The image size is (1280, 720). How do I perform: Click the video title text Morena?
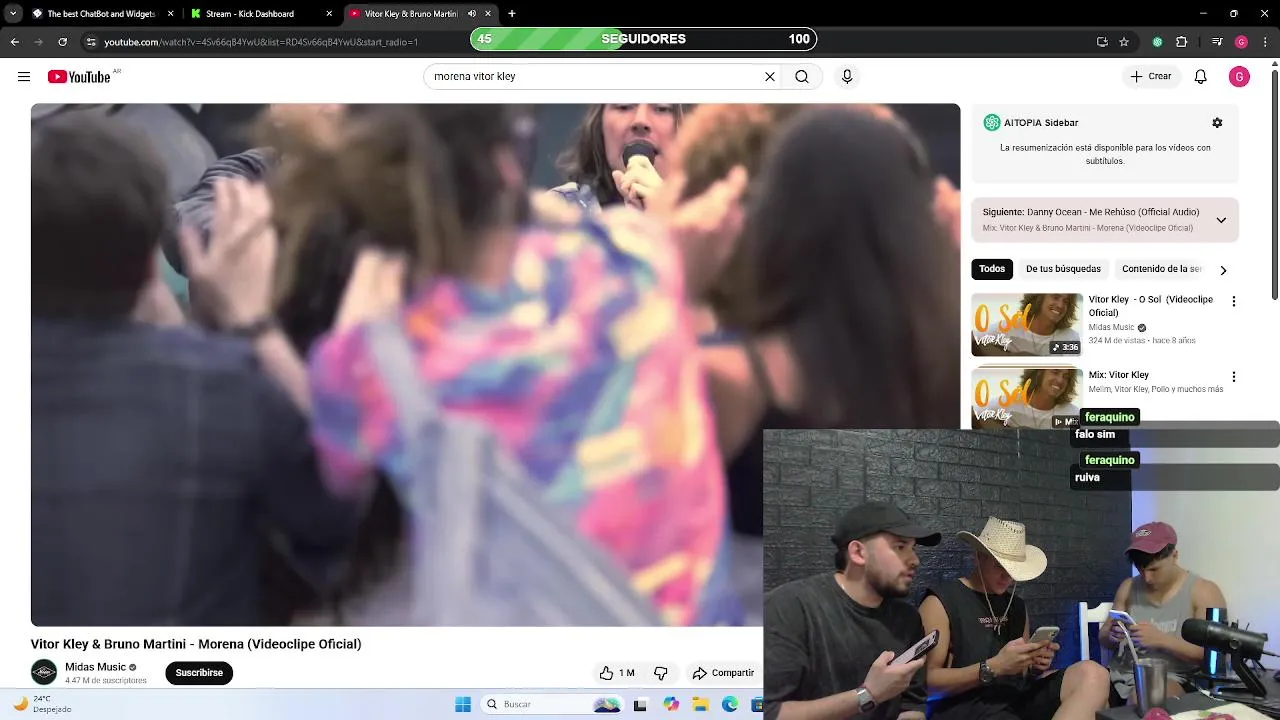pos(196,644)
